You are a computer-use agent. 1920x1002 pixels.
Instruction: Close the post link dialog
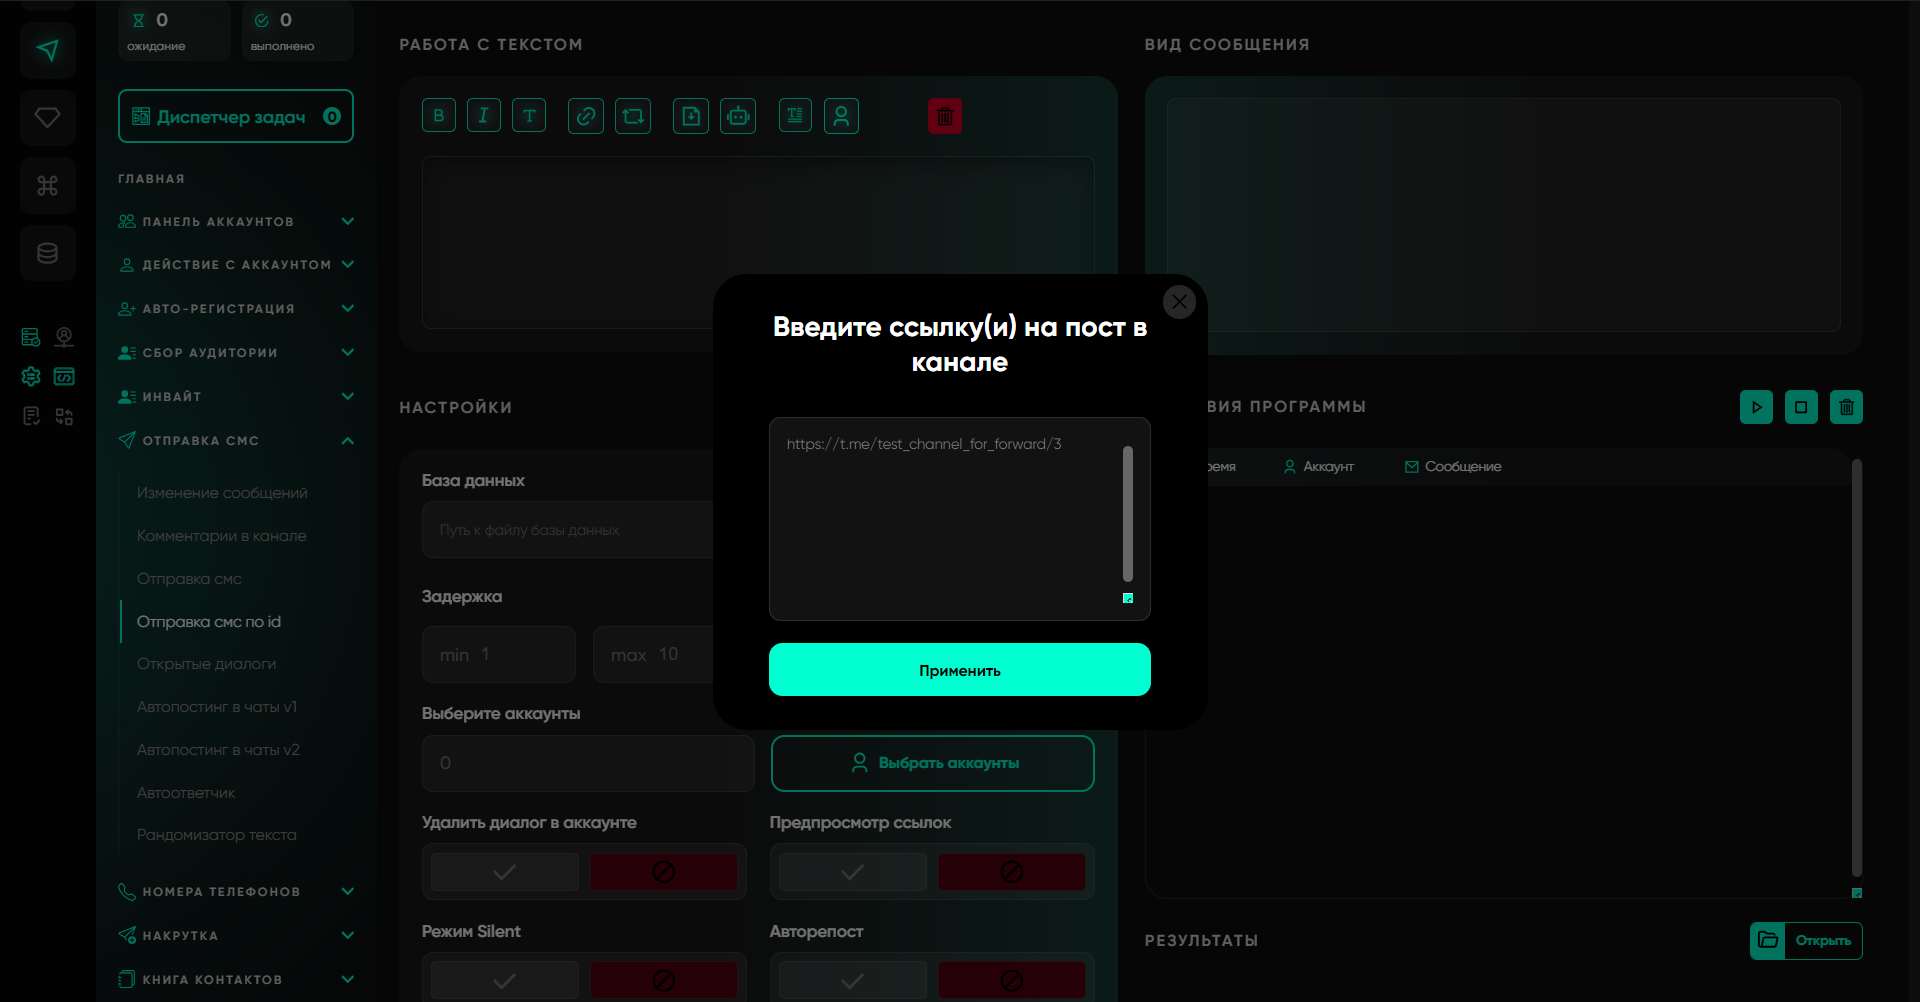(1179, 301)
